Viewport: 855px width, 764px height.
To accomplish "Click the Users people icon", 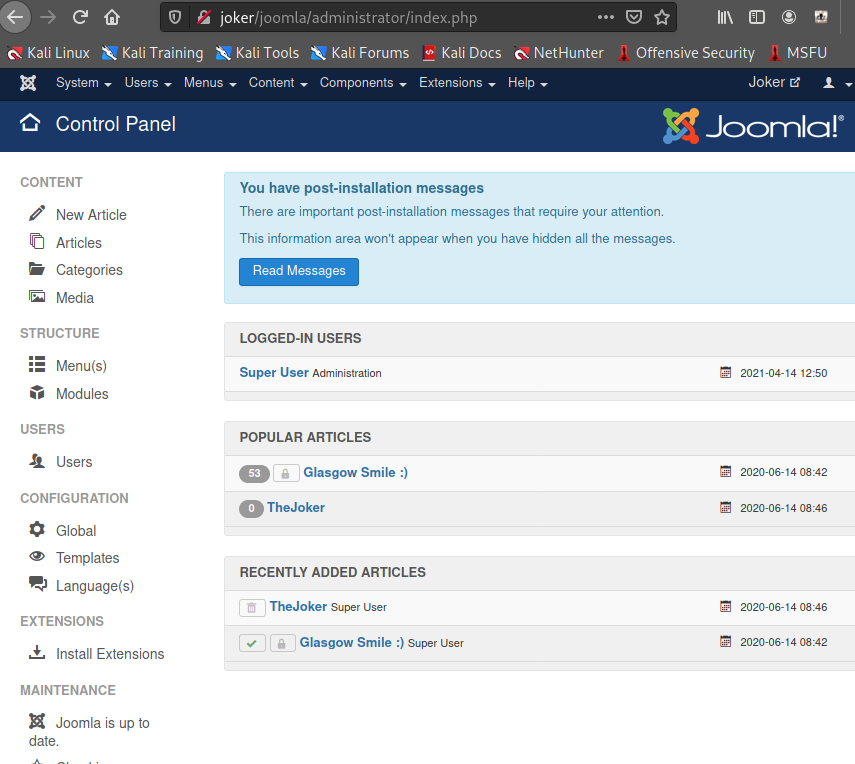I will [x=37, y=461].
